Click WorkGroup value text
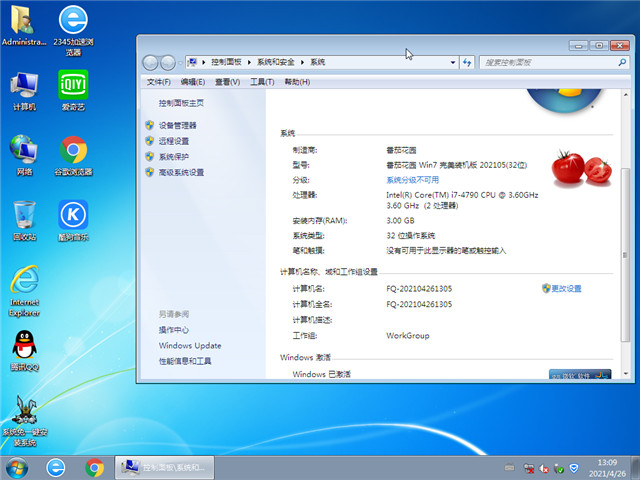The height and width of the screenshot is (480, 640). 408,336
